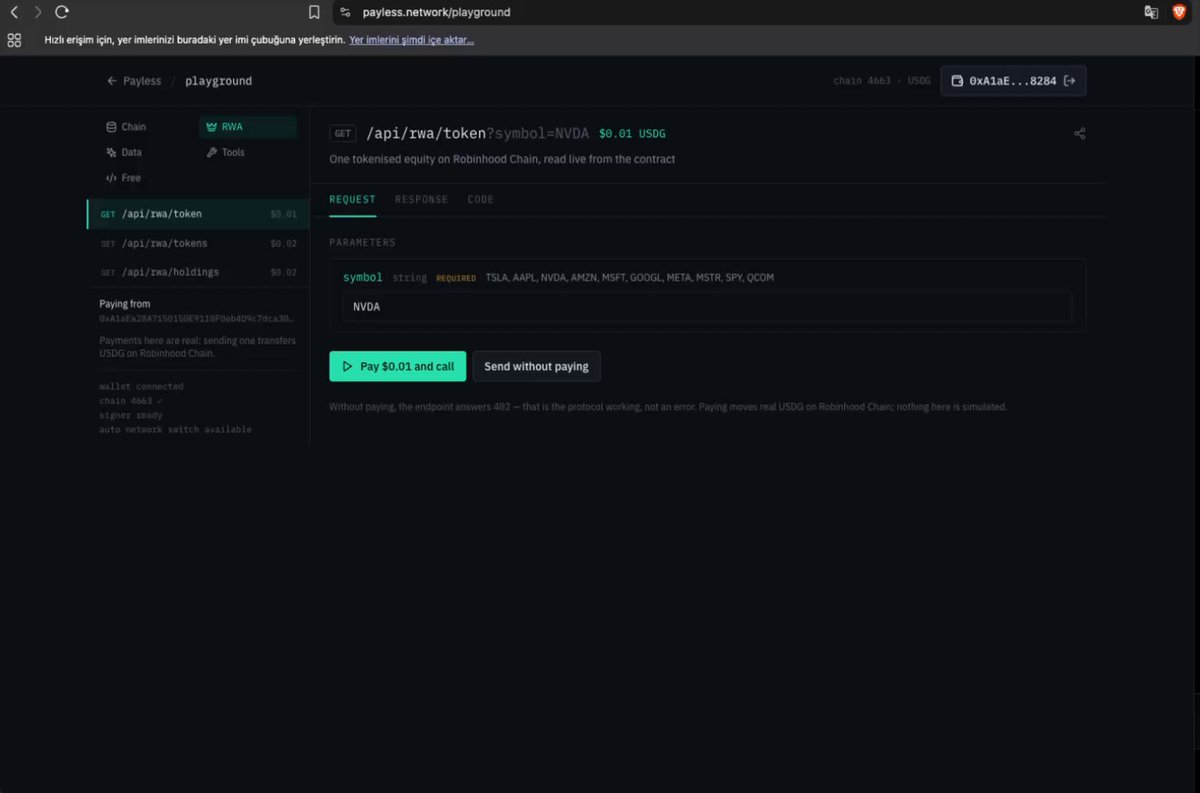Select the Data category
1200x793 pixels.
[x=124, y=152]
